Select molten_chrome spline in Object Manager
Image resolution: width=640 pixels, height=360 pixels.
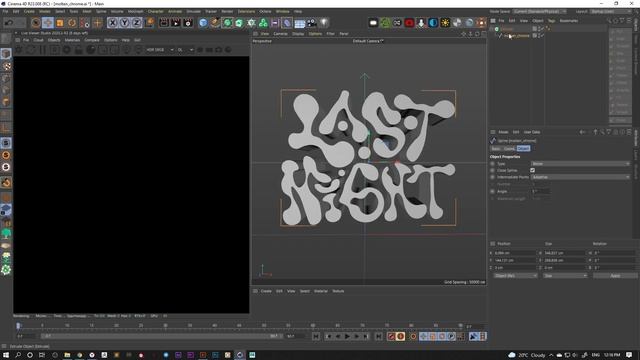[516, 36]
